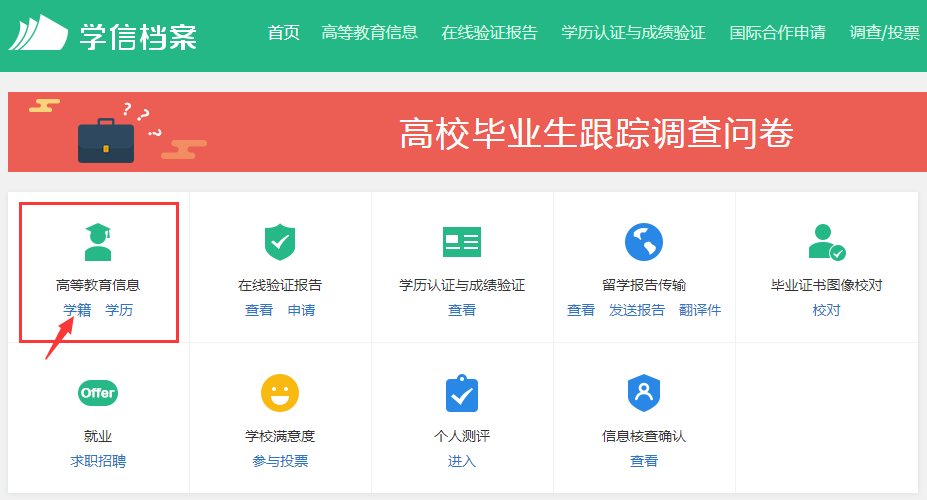The width and height of the screenshot is (927, 500).
Task: Click the 学校满意度 card title
Action: [280, 436]
